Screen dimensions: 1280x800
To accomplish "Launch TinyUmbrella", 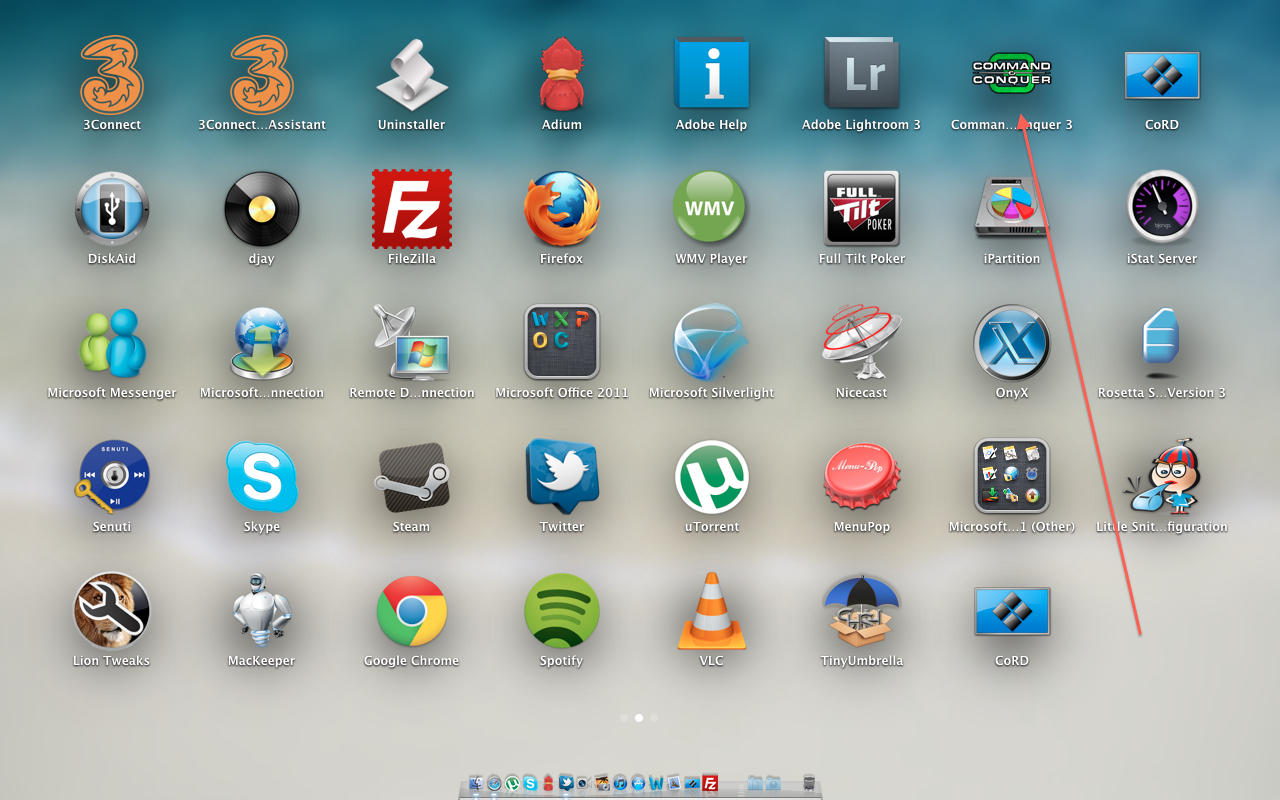I will 861,611.
